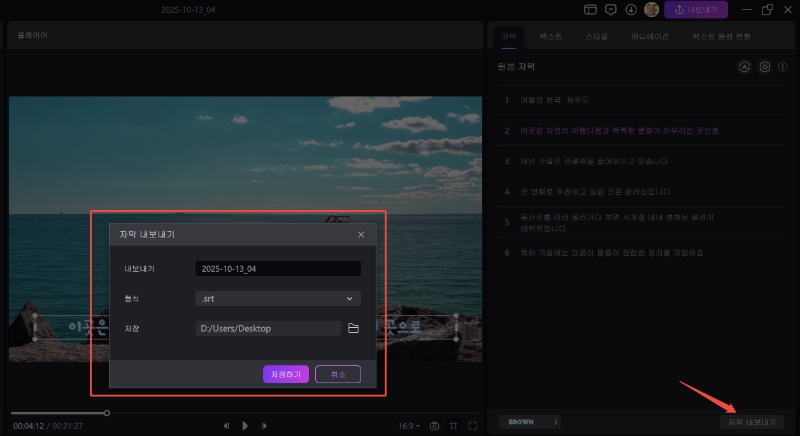Click the 저장하기 save button

[x=286, y=374]
